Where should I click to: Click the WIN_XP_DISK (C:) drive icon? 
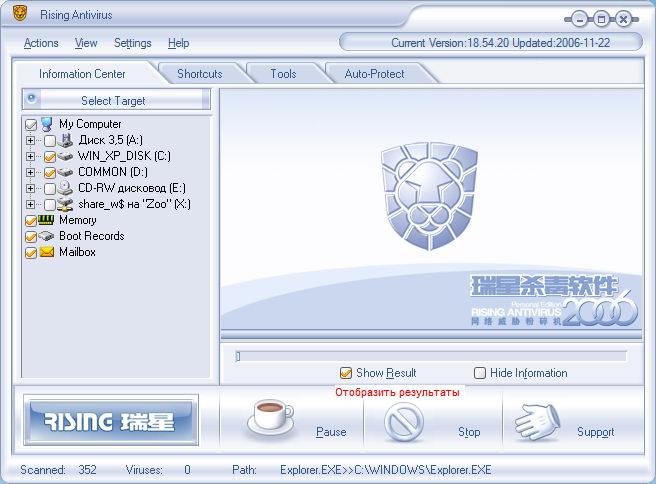[x=65, y=156]
